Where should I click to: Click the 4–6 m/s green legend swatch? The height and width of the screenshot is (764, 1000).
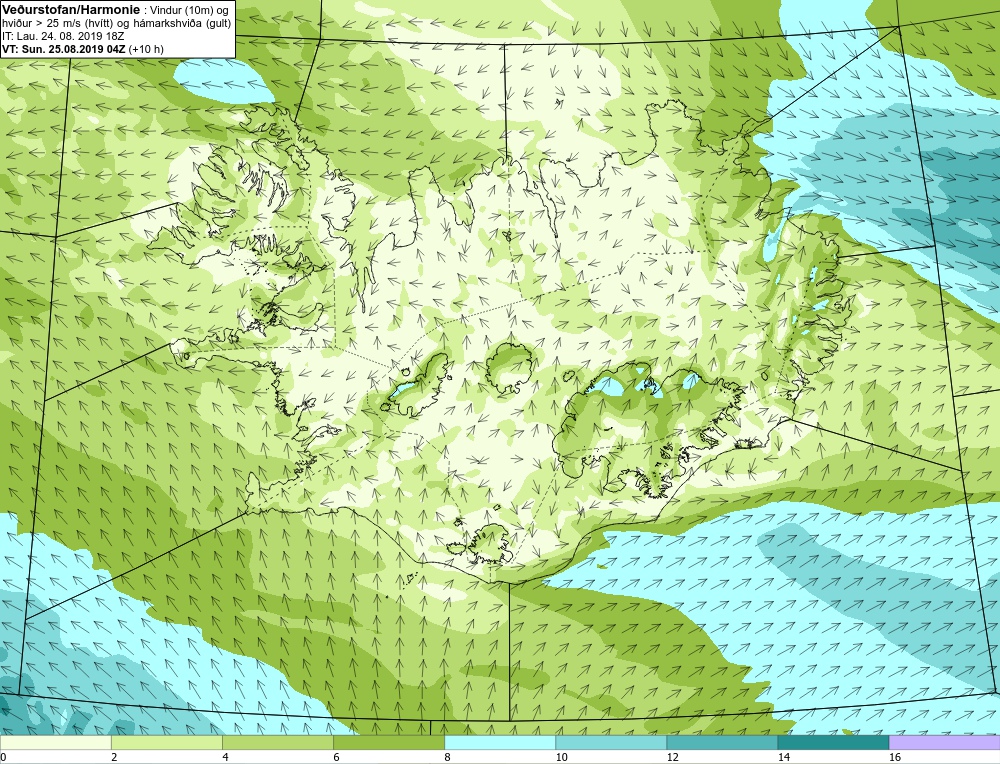pos(277,742)
